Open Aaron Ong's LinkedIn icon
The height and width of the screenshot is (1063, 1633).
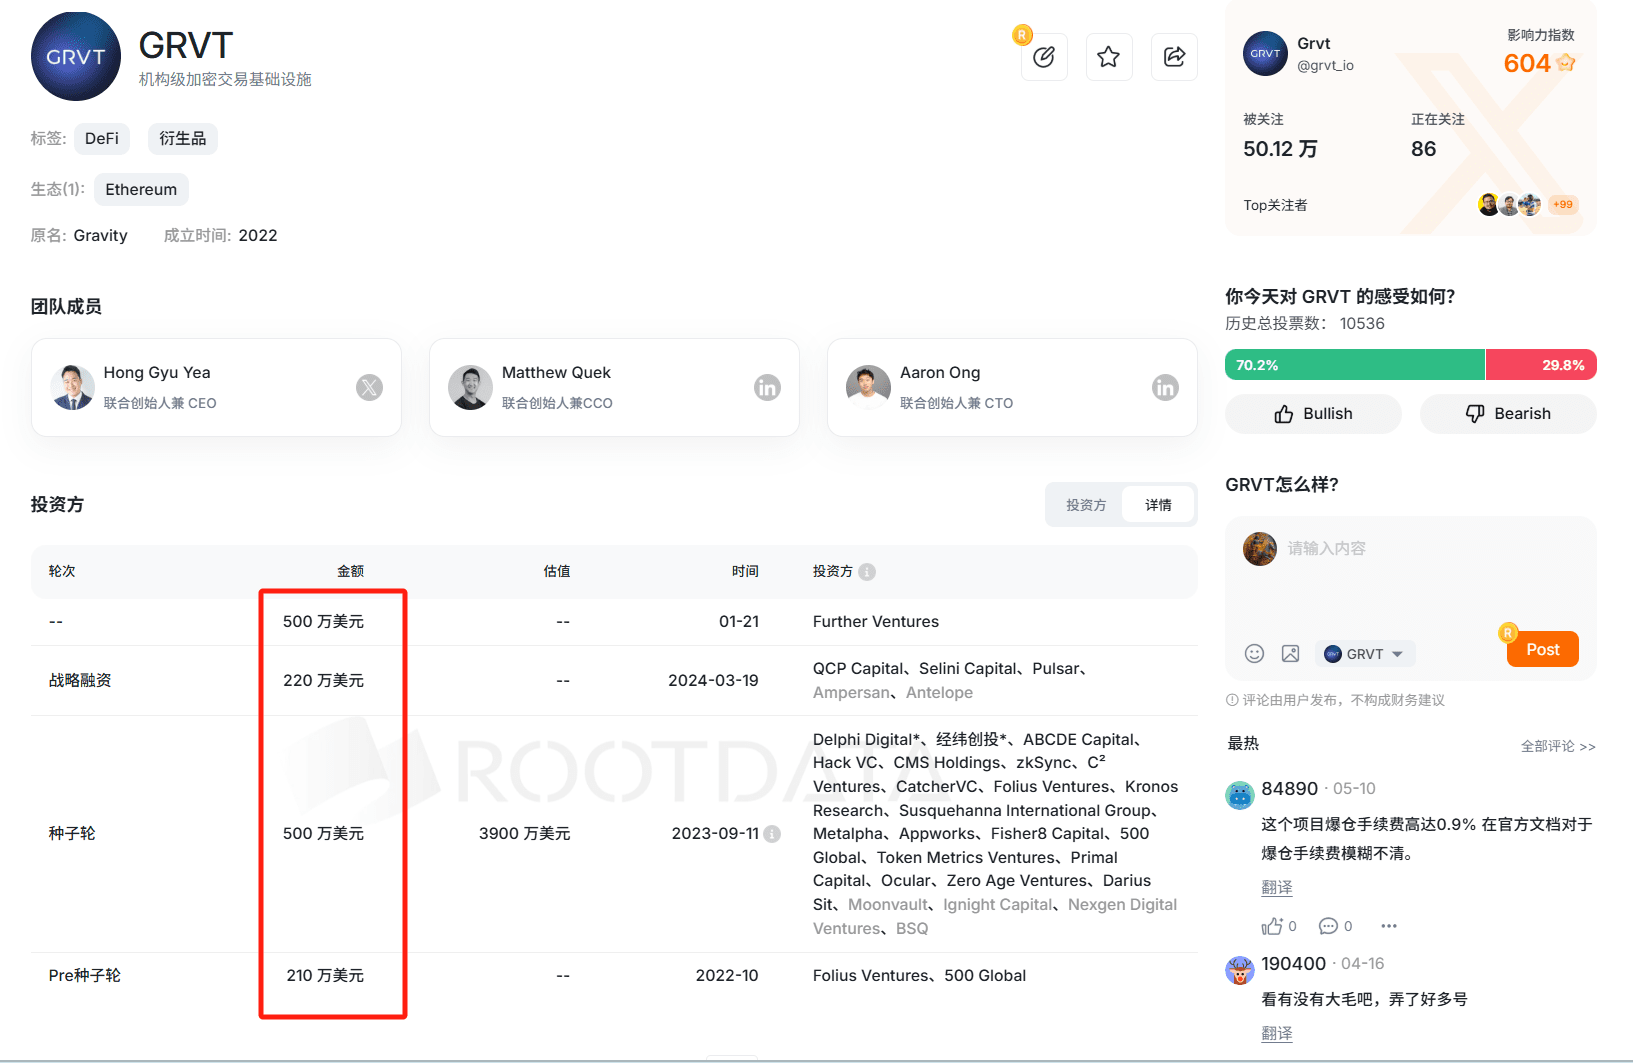click(1165, 387)
